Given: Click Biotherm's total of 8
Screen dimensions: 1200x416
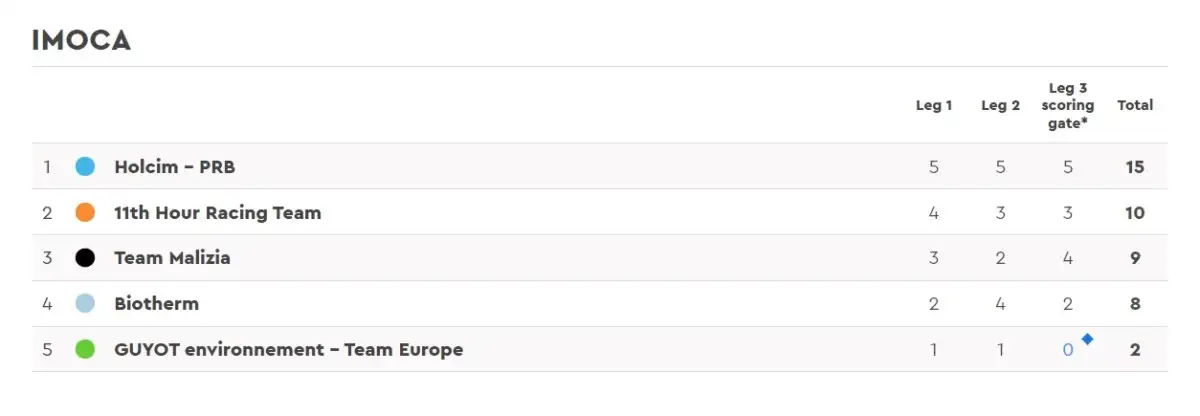Looking at the screenshot, I should (1135, 304).
